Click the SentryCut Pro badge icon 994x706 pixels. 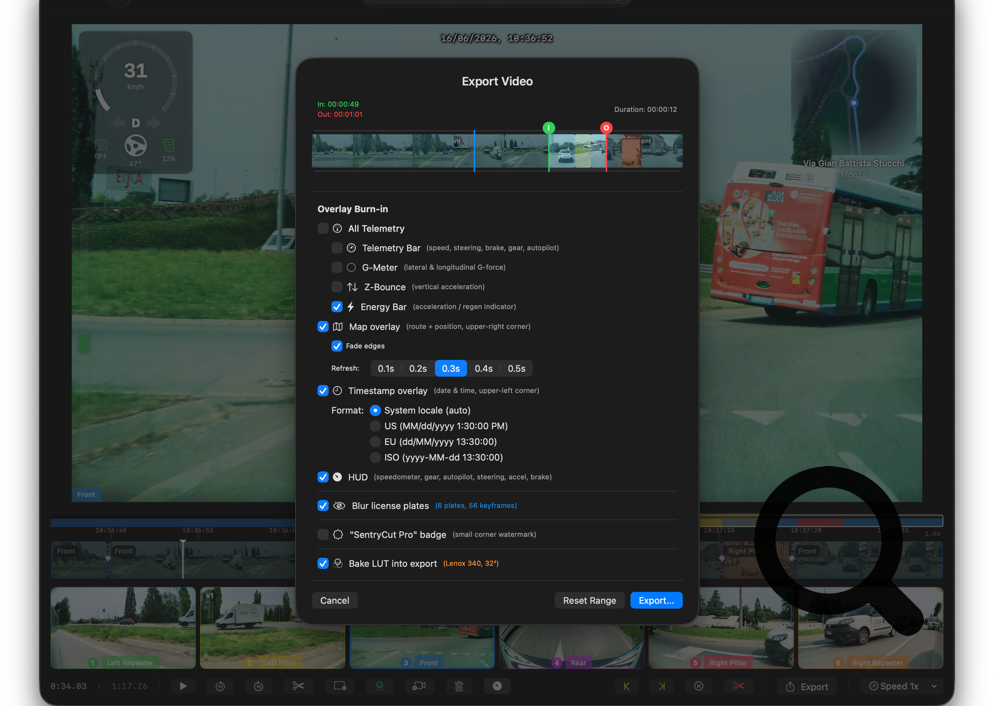point(338,534)
